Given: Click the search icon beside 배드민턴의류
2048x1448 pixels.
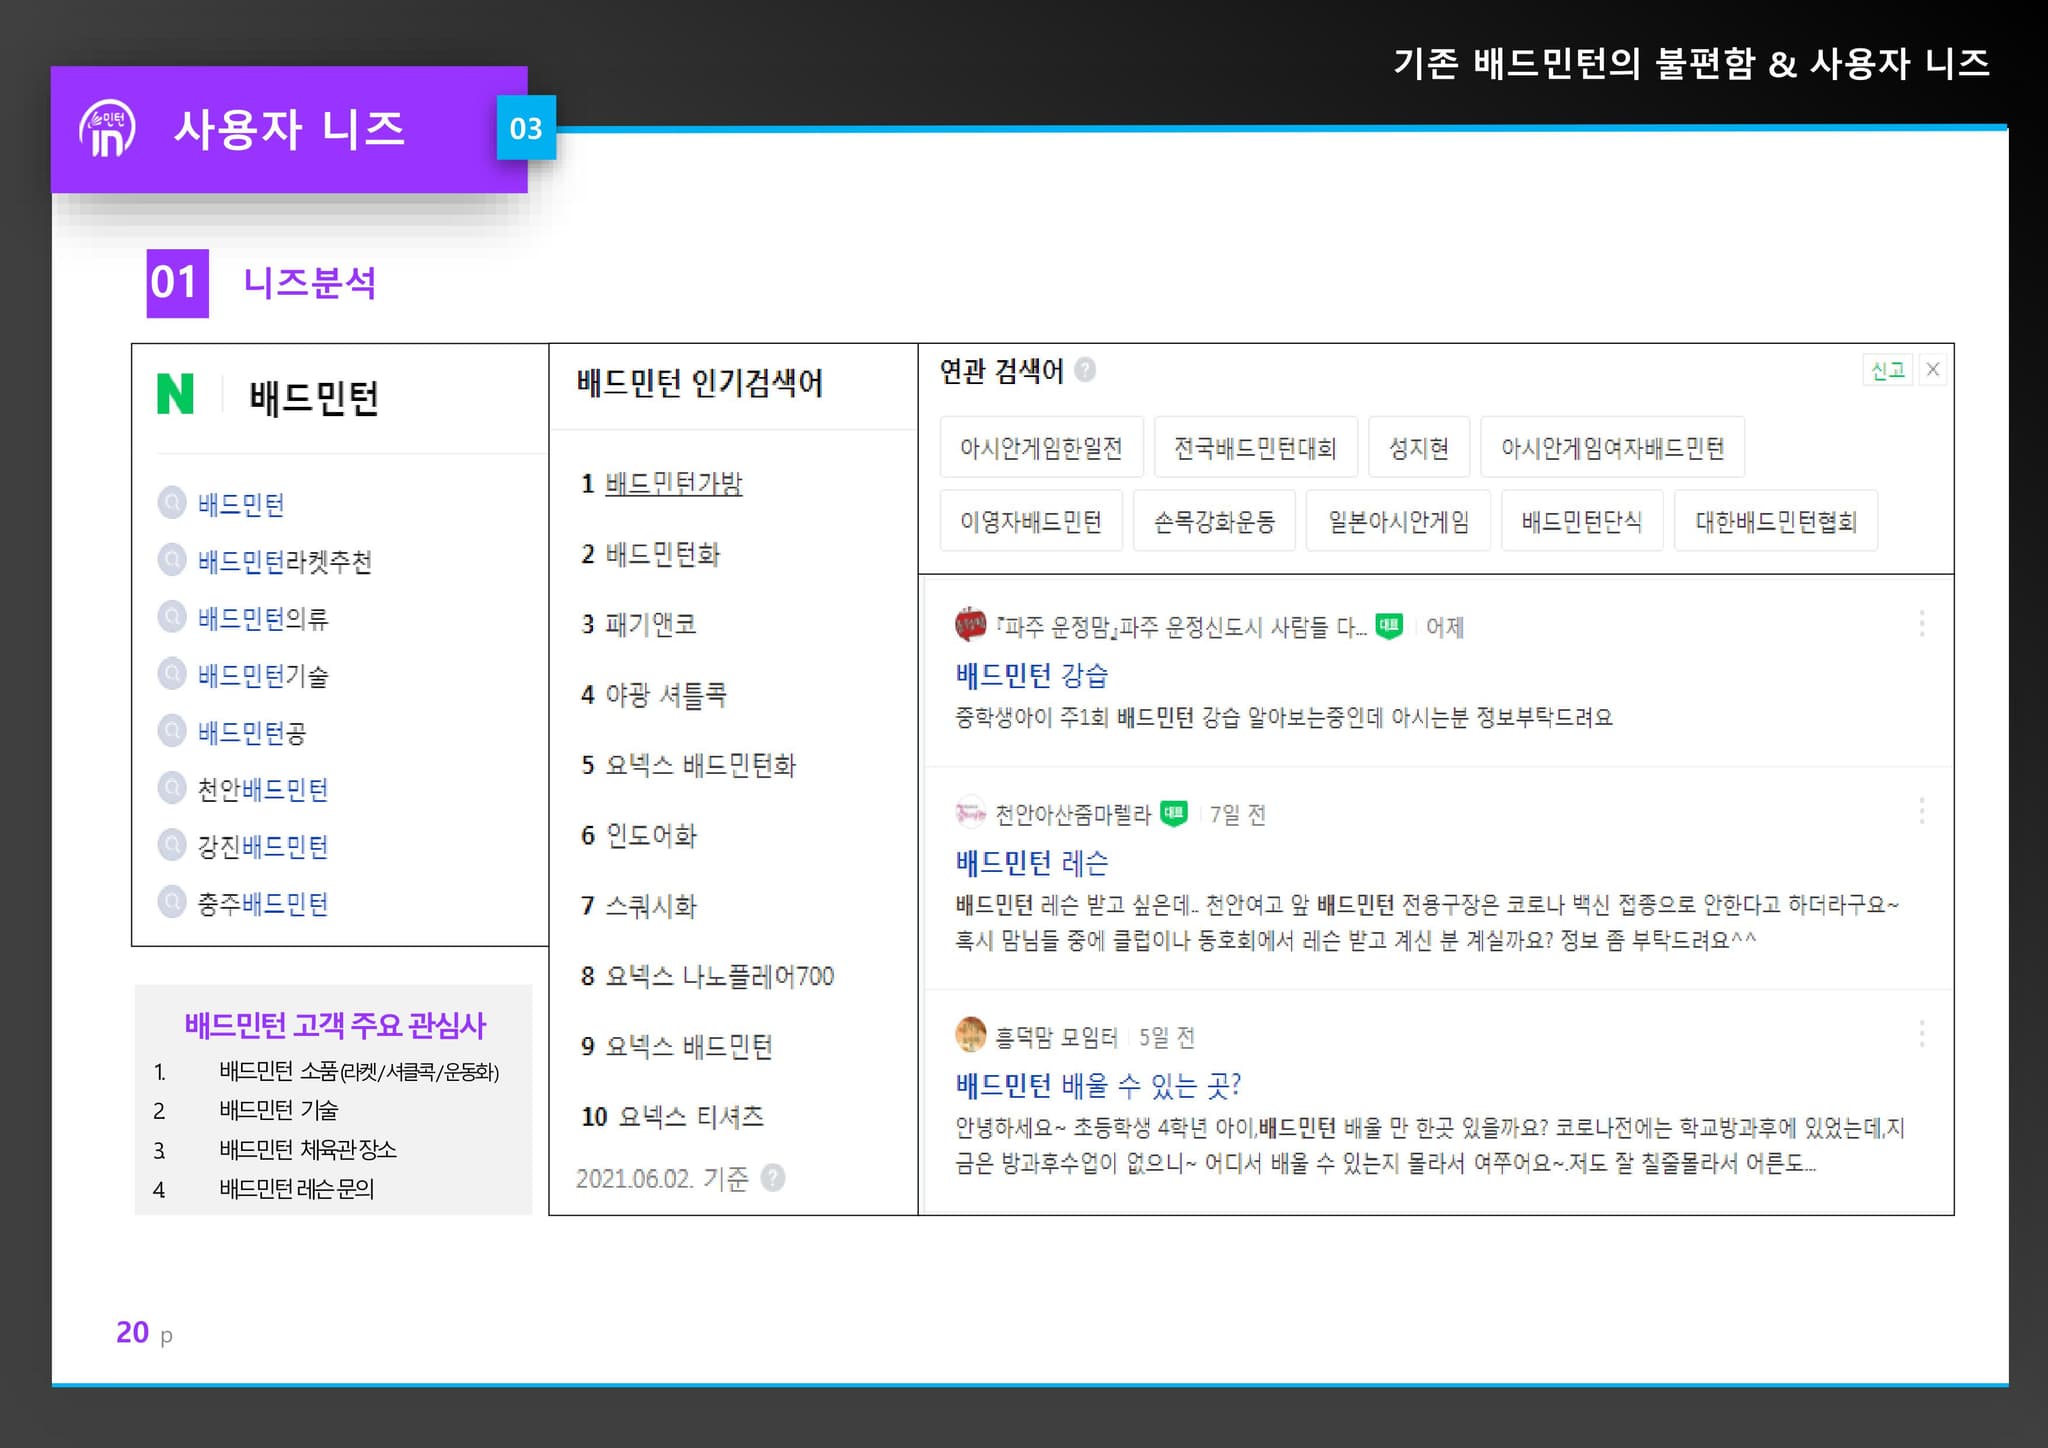Looking at the screenshot, I should pyautogui.click(x=172, y=616).
